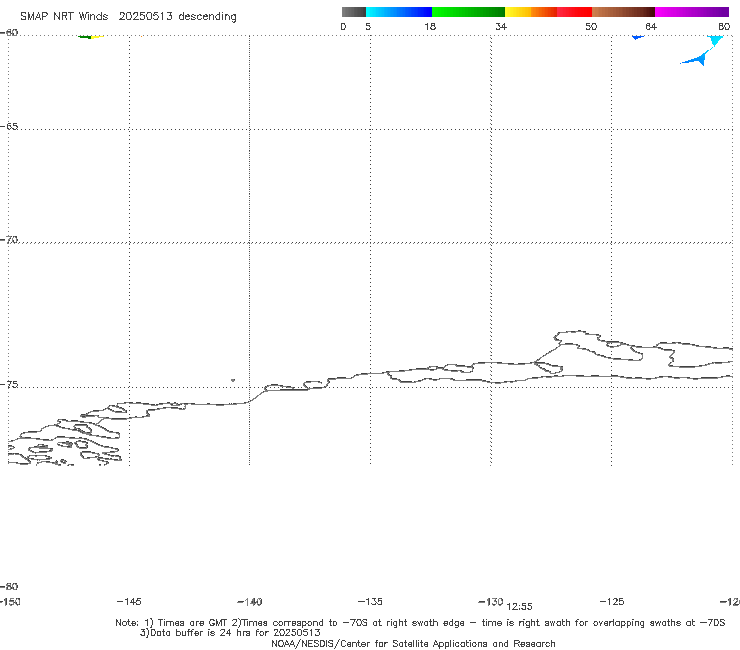Click the color scale label '50'
Viewport: 740px width, 650px height.
pyautogui.click(x=591, y=26)
